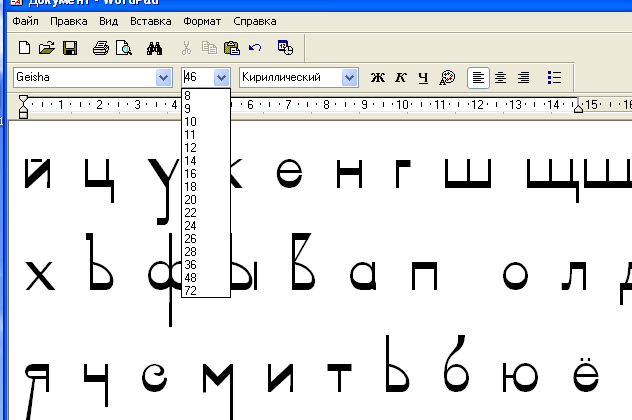Image resolution: width=632 pixels, height=420 pixels.
Task: Open the Формат menu
Action: (203, 21)
